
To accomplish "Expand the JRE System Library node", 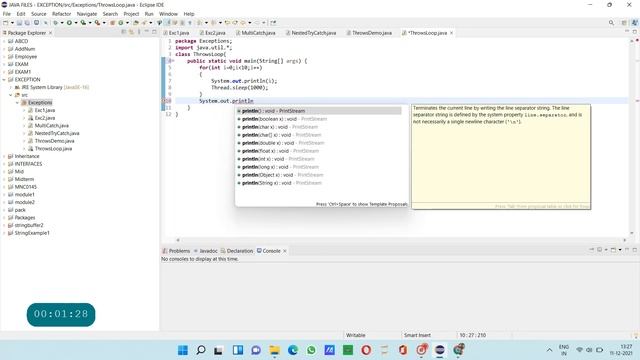I will (11, 87).
